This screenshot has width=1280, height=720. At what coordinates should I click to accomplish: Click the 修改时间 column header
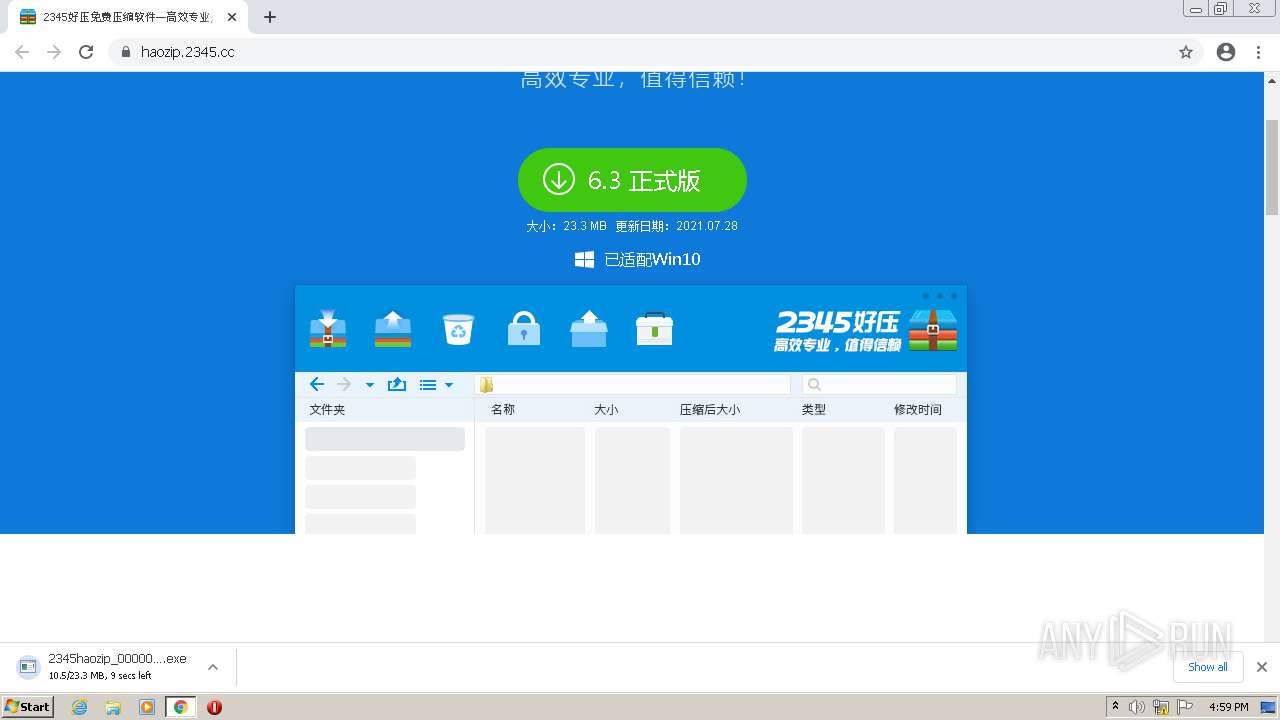pyautogui.click(x=918, y=410)
